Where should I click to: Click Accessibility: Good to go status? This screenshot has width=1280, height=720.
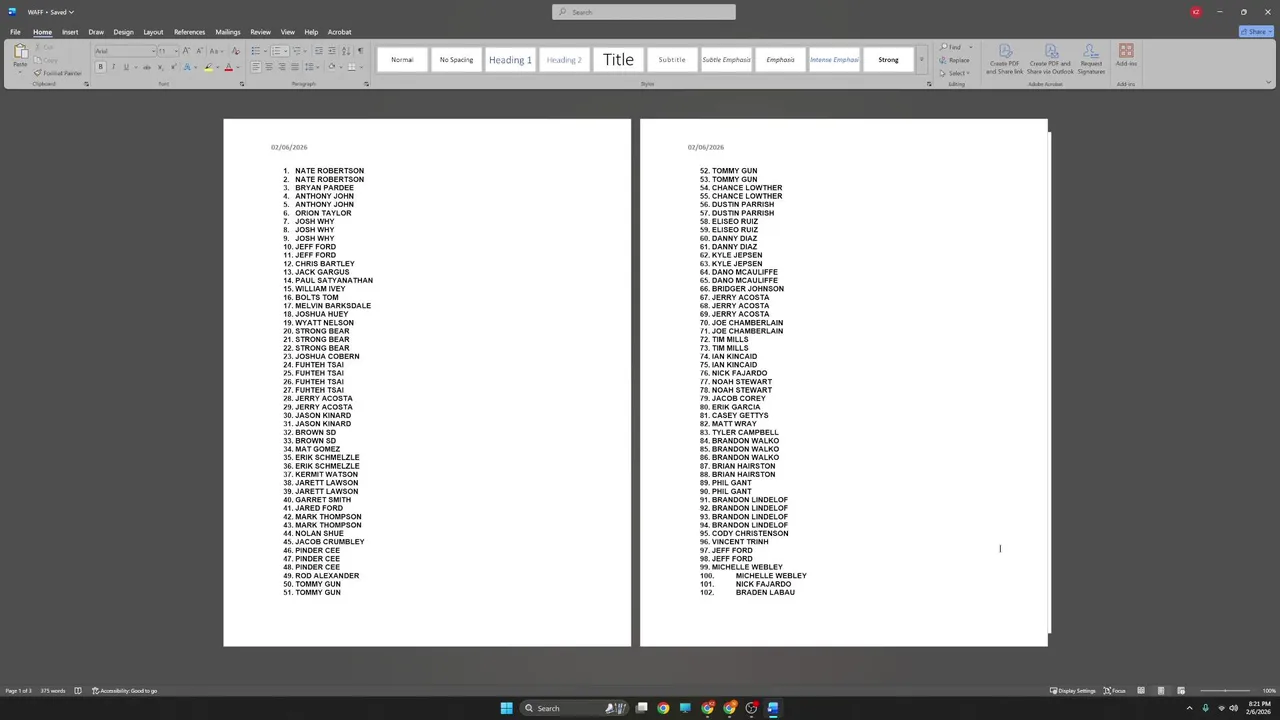pos(125,691)
